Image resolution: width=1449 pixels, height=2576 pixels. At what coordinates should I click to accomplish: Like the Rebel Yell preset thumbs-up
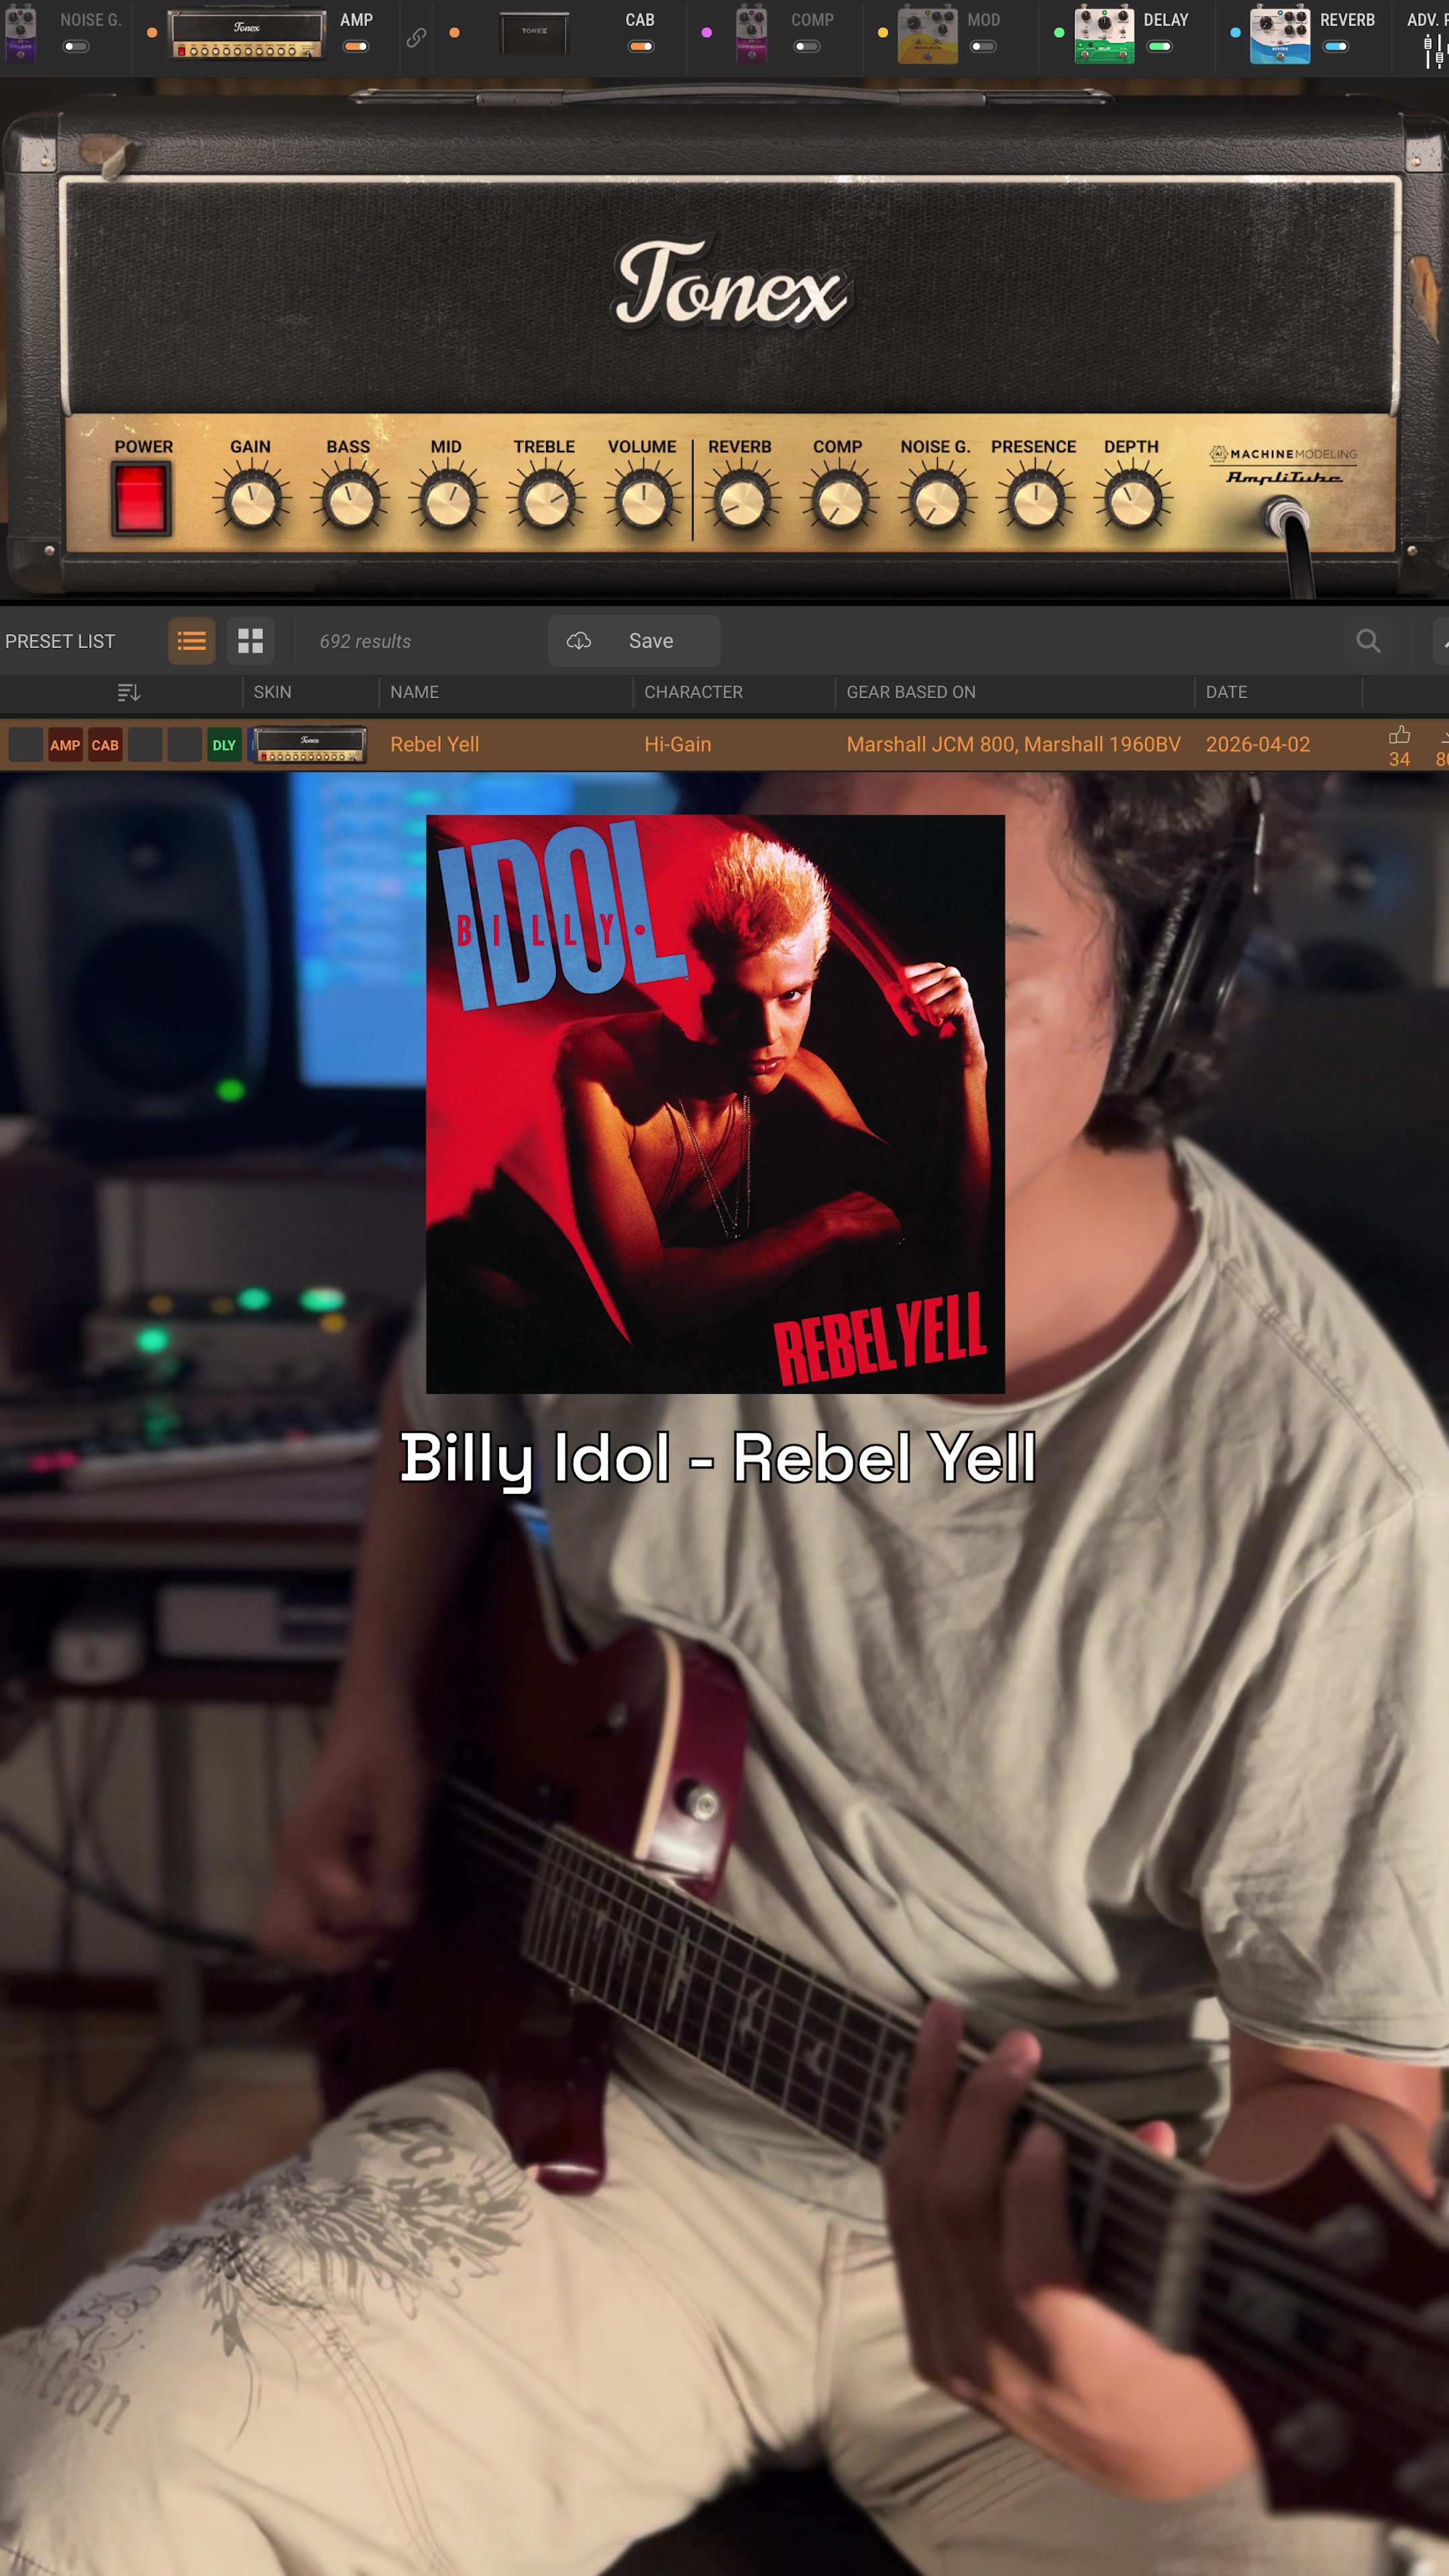(x=1399, y=736)
